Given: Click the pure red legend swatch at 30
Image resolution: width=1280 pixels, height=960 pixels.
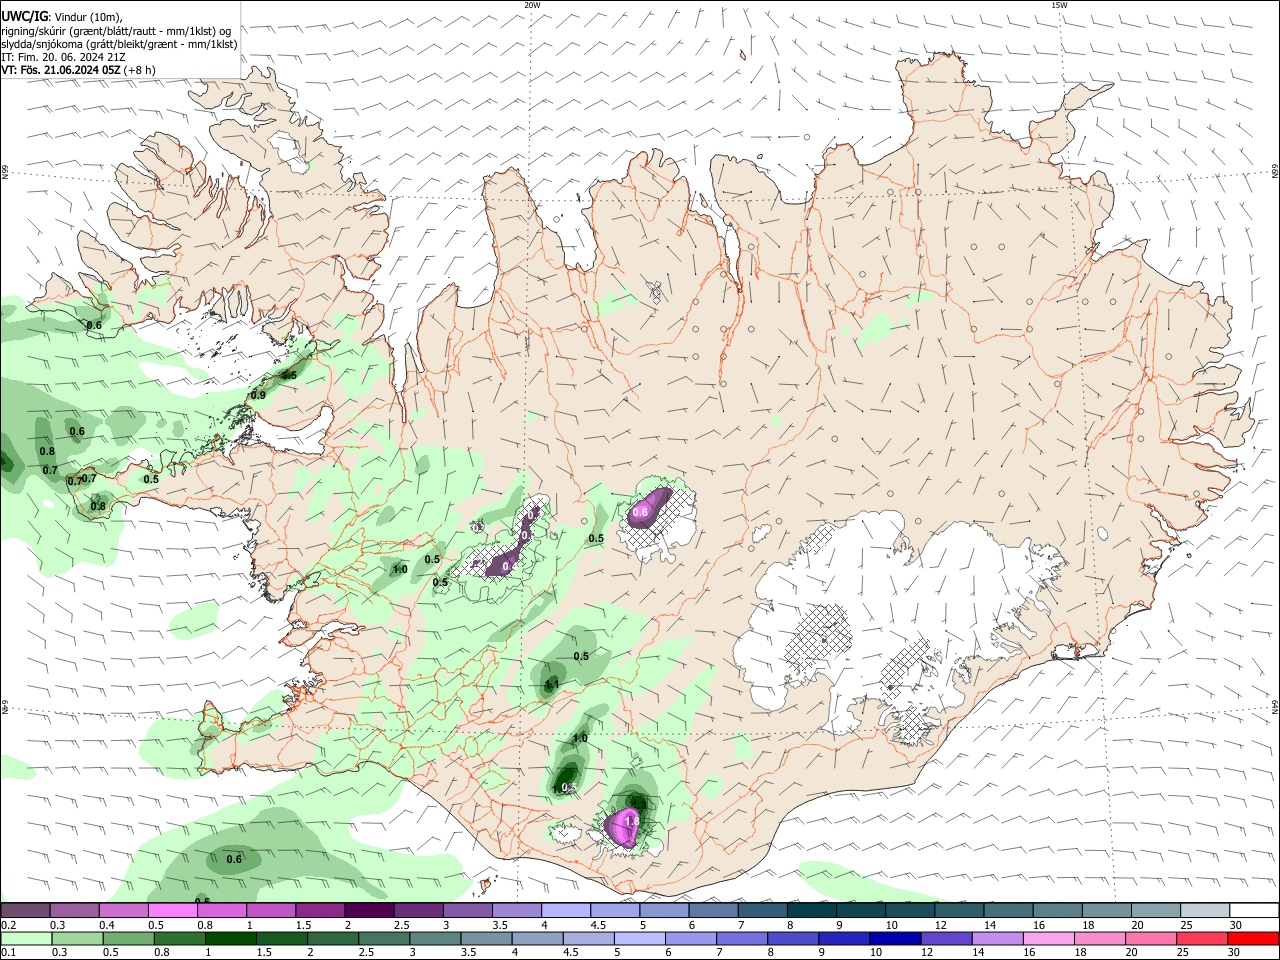Looking at the screenshot, I should (x=1254, y=939).
